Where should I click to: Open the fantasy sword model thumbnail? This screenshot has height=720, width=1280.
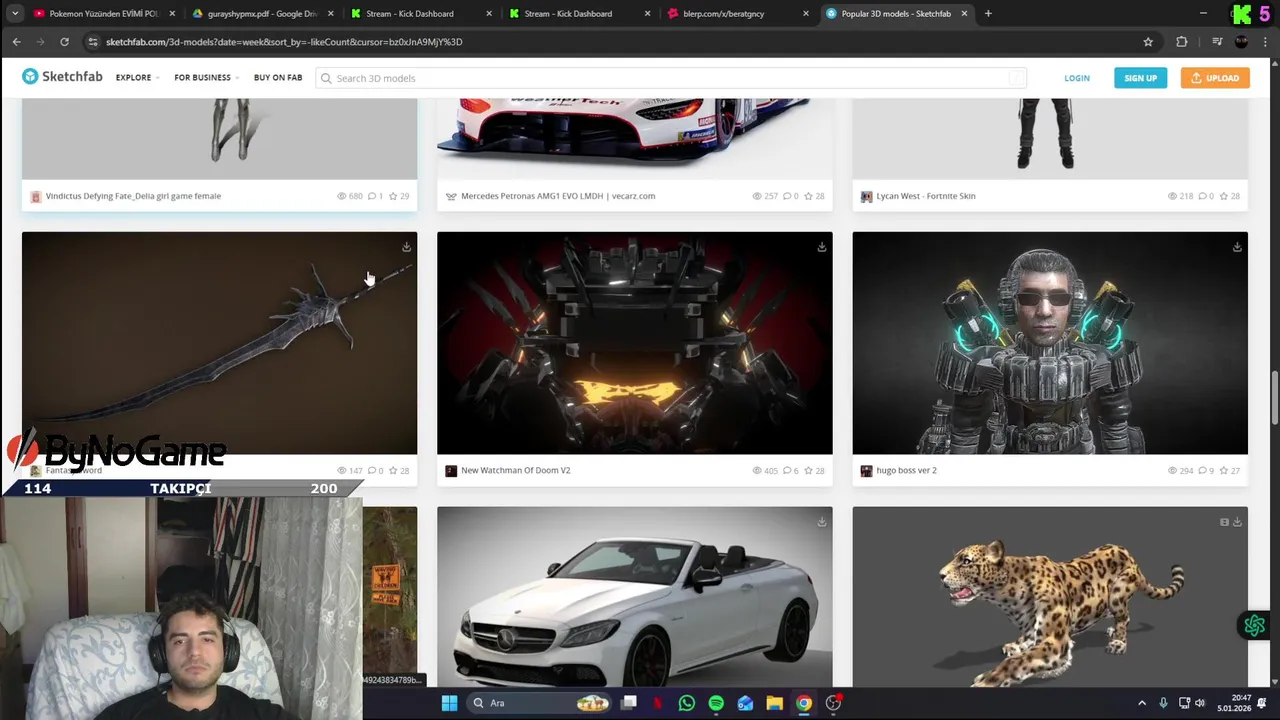click(x=219, y=343)
